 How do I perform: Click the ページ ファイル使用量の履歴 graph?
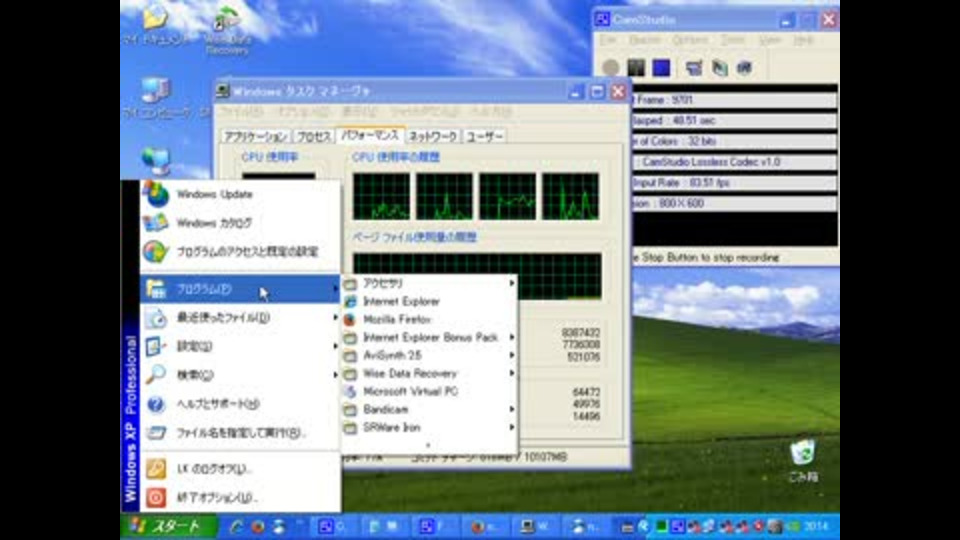point(477,276)
